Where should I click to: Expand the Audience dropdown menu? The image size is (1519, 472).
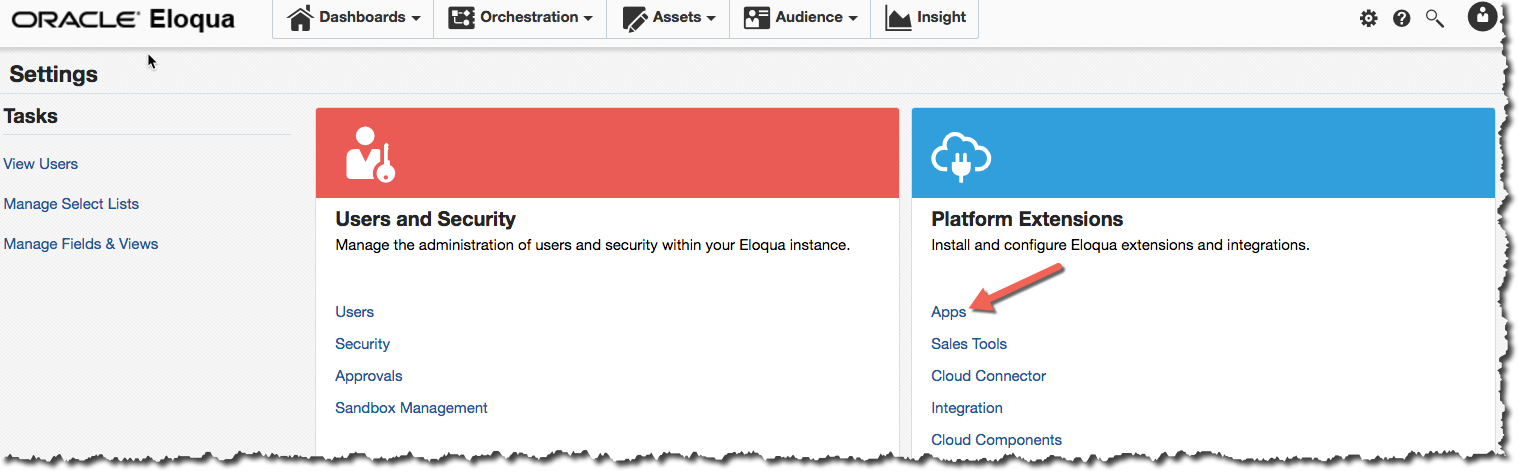800,18
